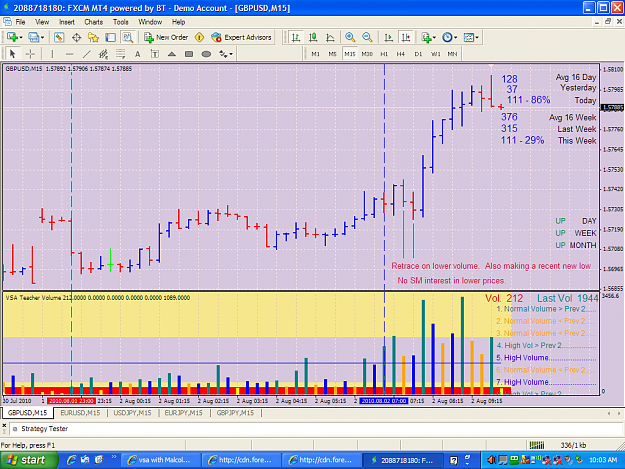The height and width of the screenshot is (469, 625).
Task: Expand the Profiles dropdown arrow
Action: click(x=42, y=37)
